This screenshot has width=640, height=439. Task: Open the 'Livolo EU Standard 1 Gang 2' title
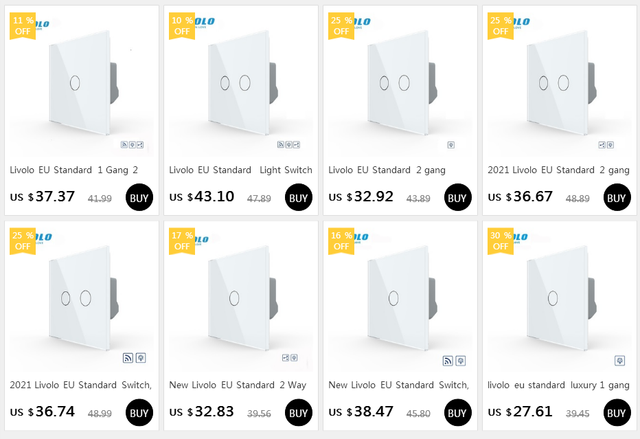[x=81, y=170]
